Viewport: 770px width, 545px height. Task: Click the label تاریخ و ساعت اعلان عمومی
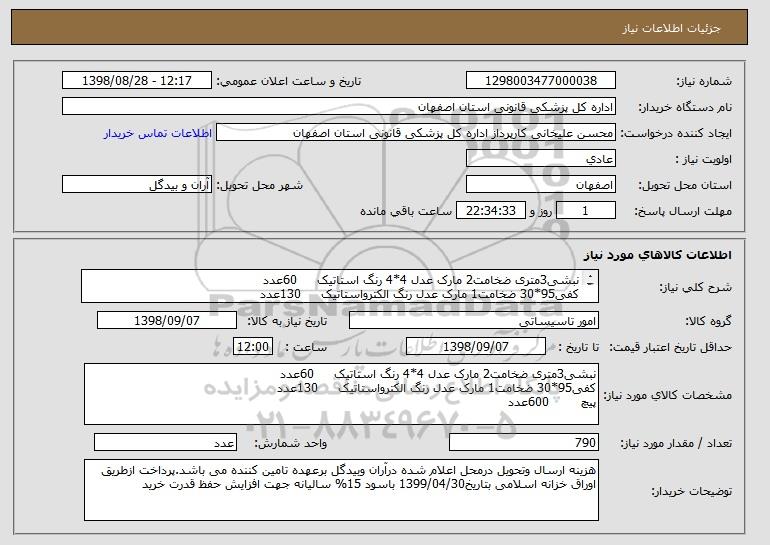[x=289, y=81]
